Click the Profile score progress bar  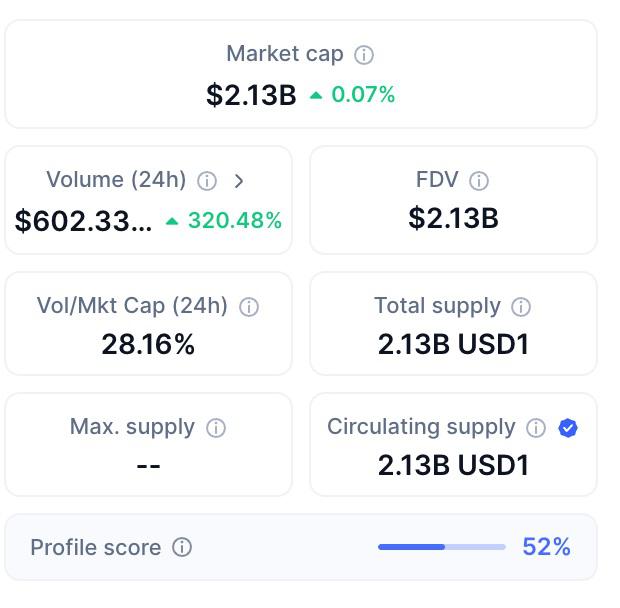tap(442, 547)
